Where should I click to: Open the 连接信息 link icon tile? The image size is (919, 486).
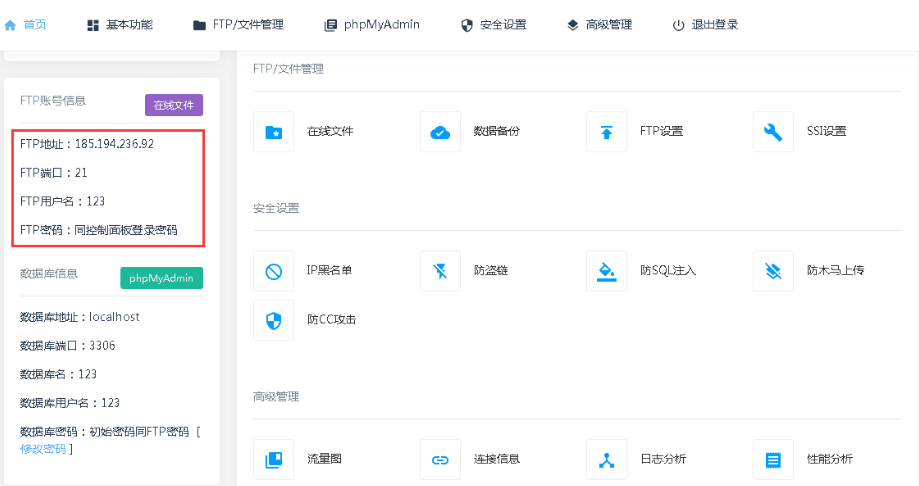440,460
